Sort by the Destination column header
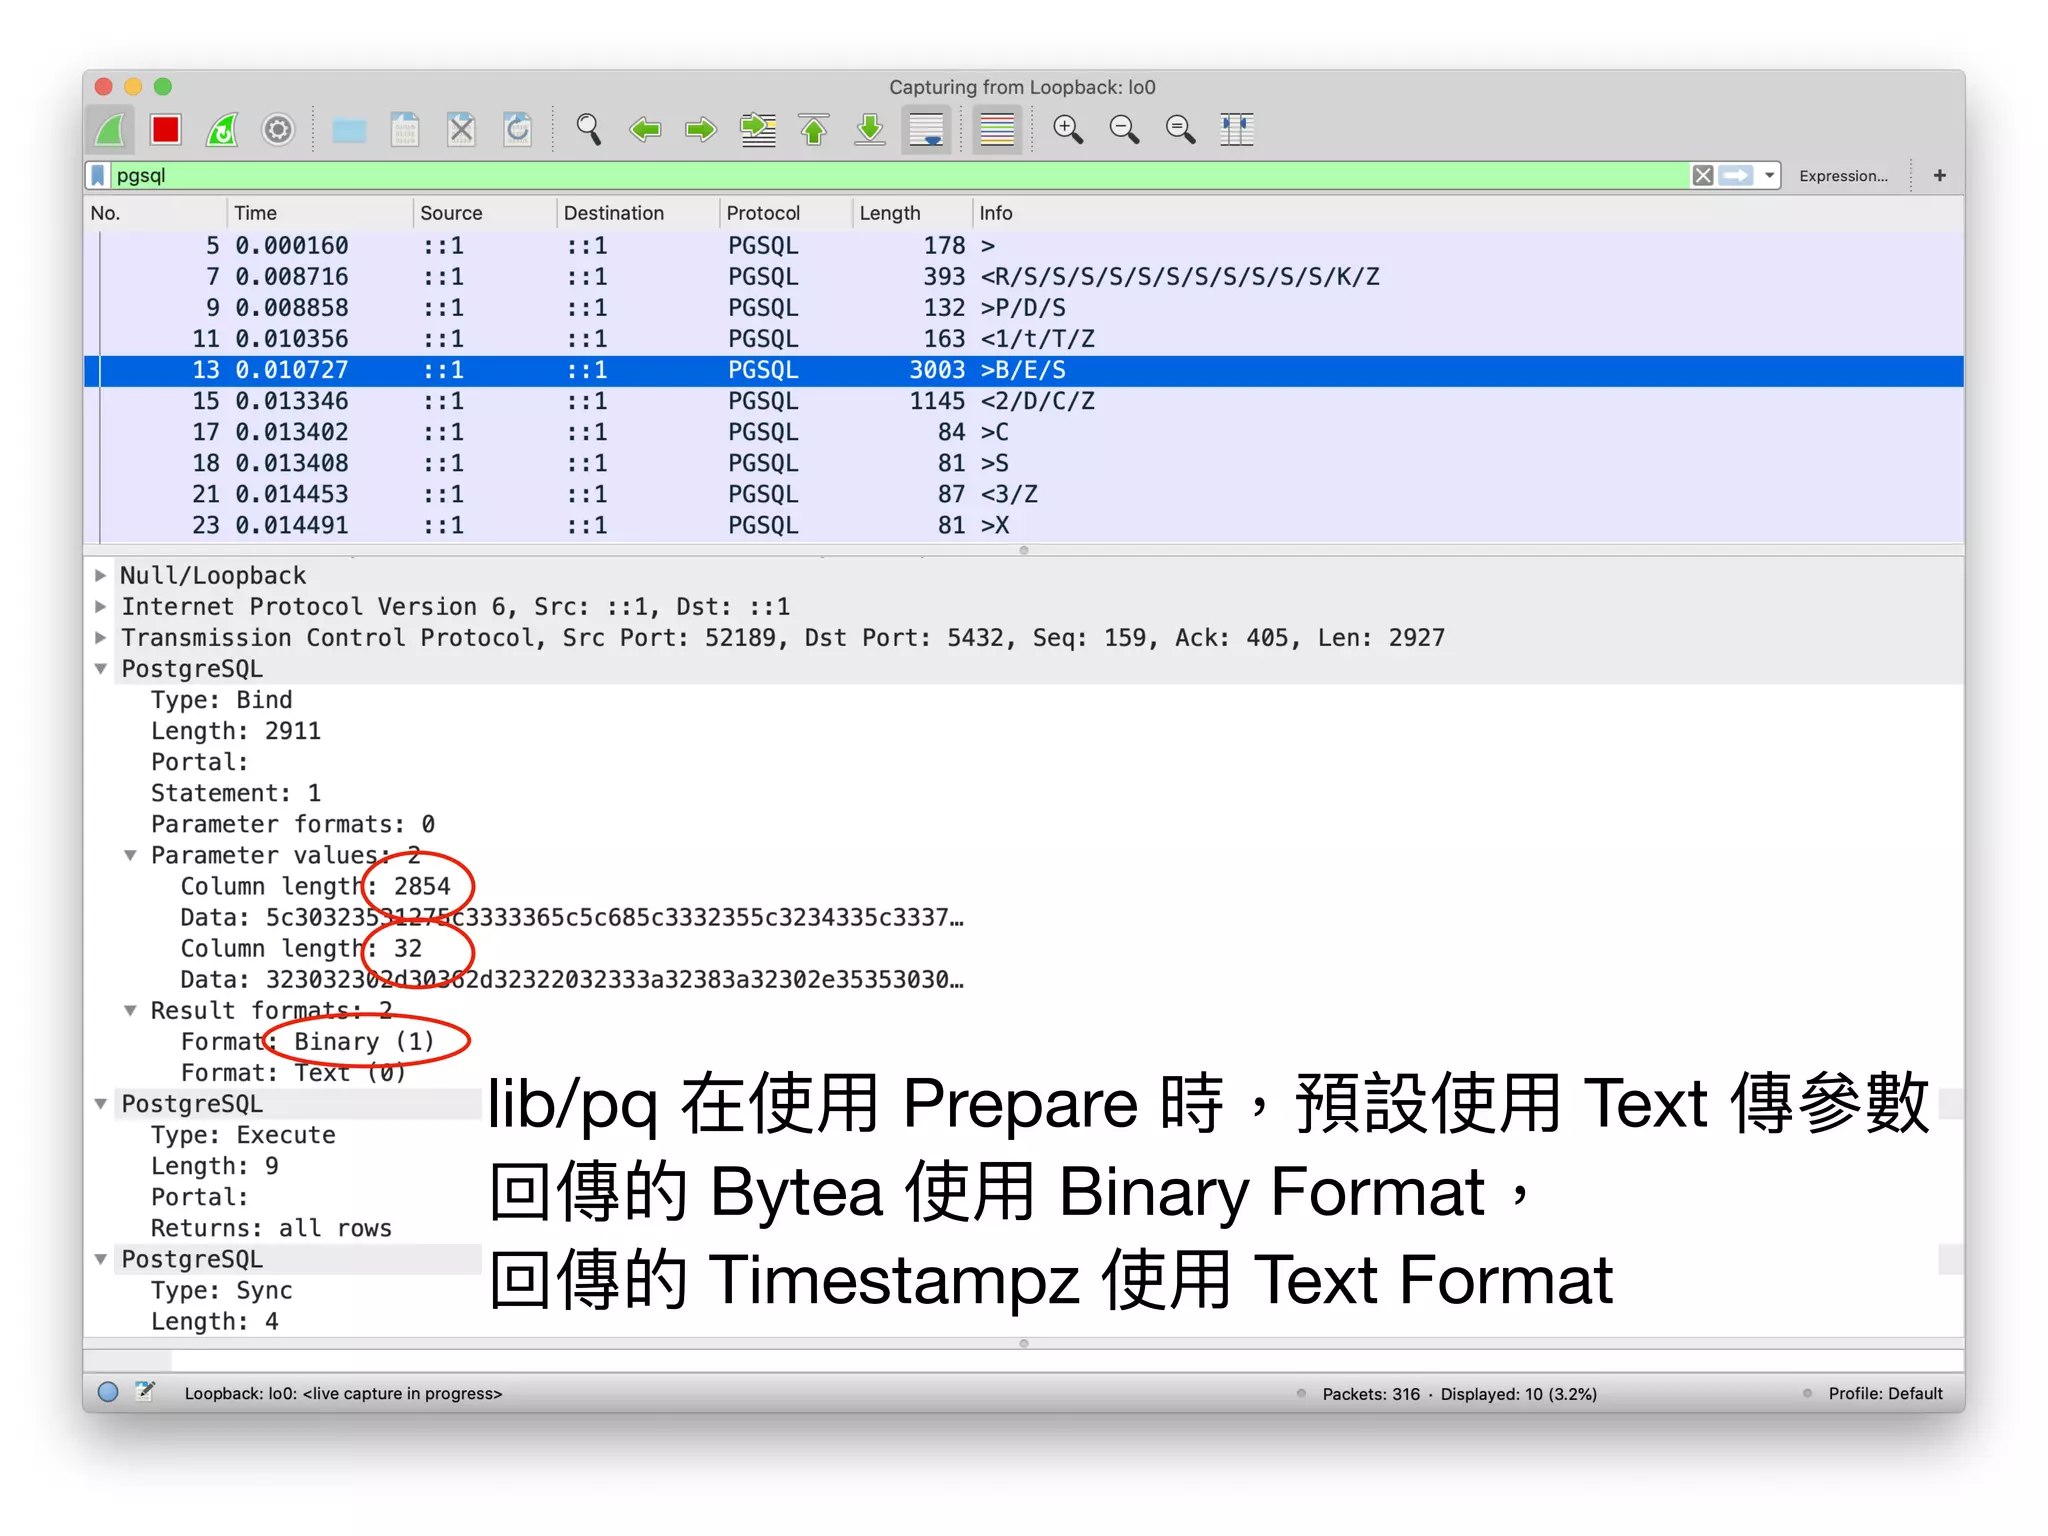 pyautogui.click(x=638, y=213)
